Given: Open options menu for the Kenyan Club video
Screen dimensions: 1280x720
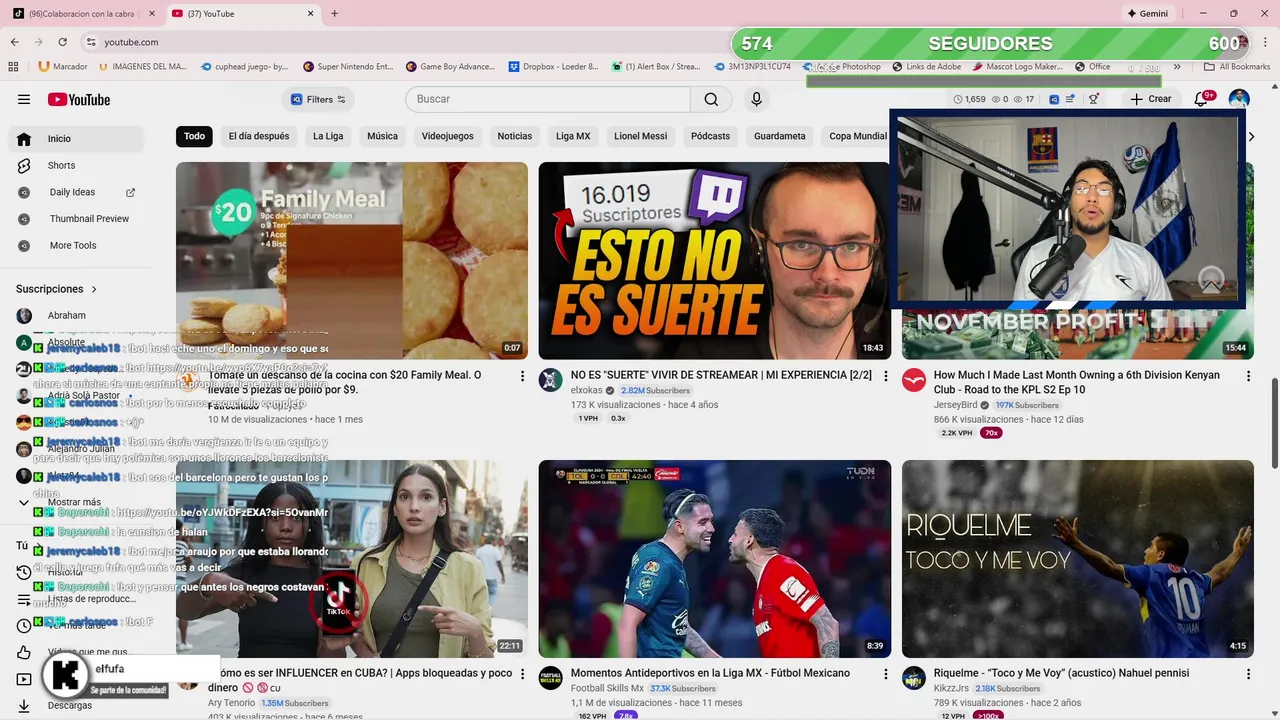Looking at the screenshot, I should 1248,376.
